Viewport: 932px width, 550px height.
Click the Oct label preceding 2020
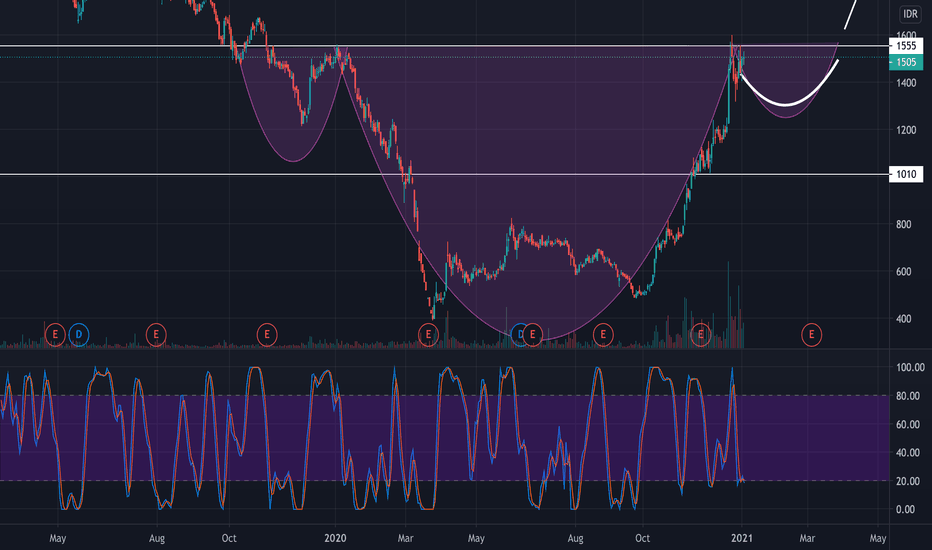click(229, 538)
